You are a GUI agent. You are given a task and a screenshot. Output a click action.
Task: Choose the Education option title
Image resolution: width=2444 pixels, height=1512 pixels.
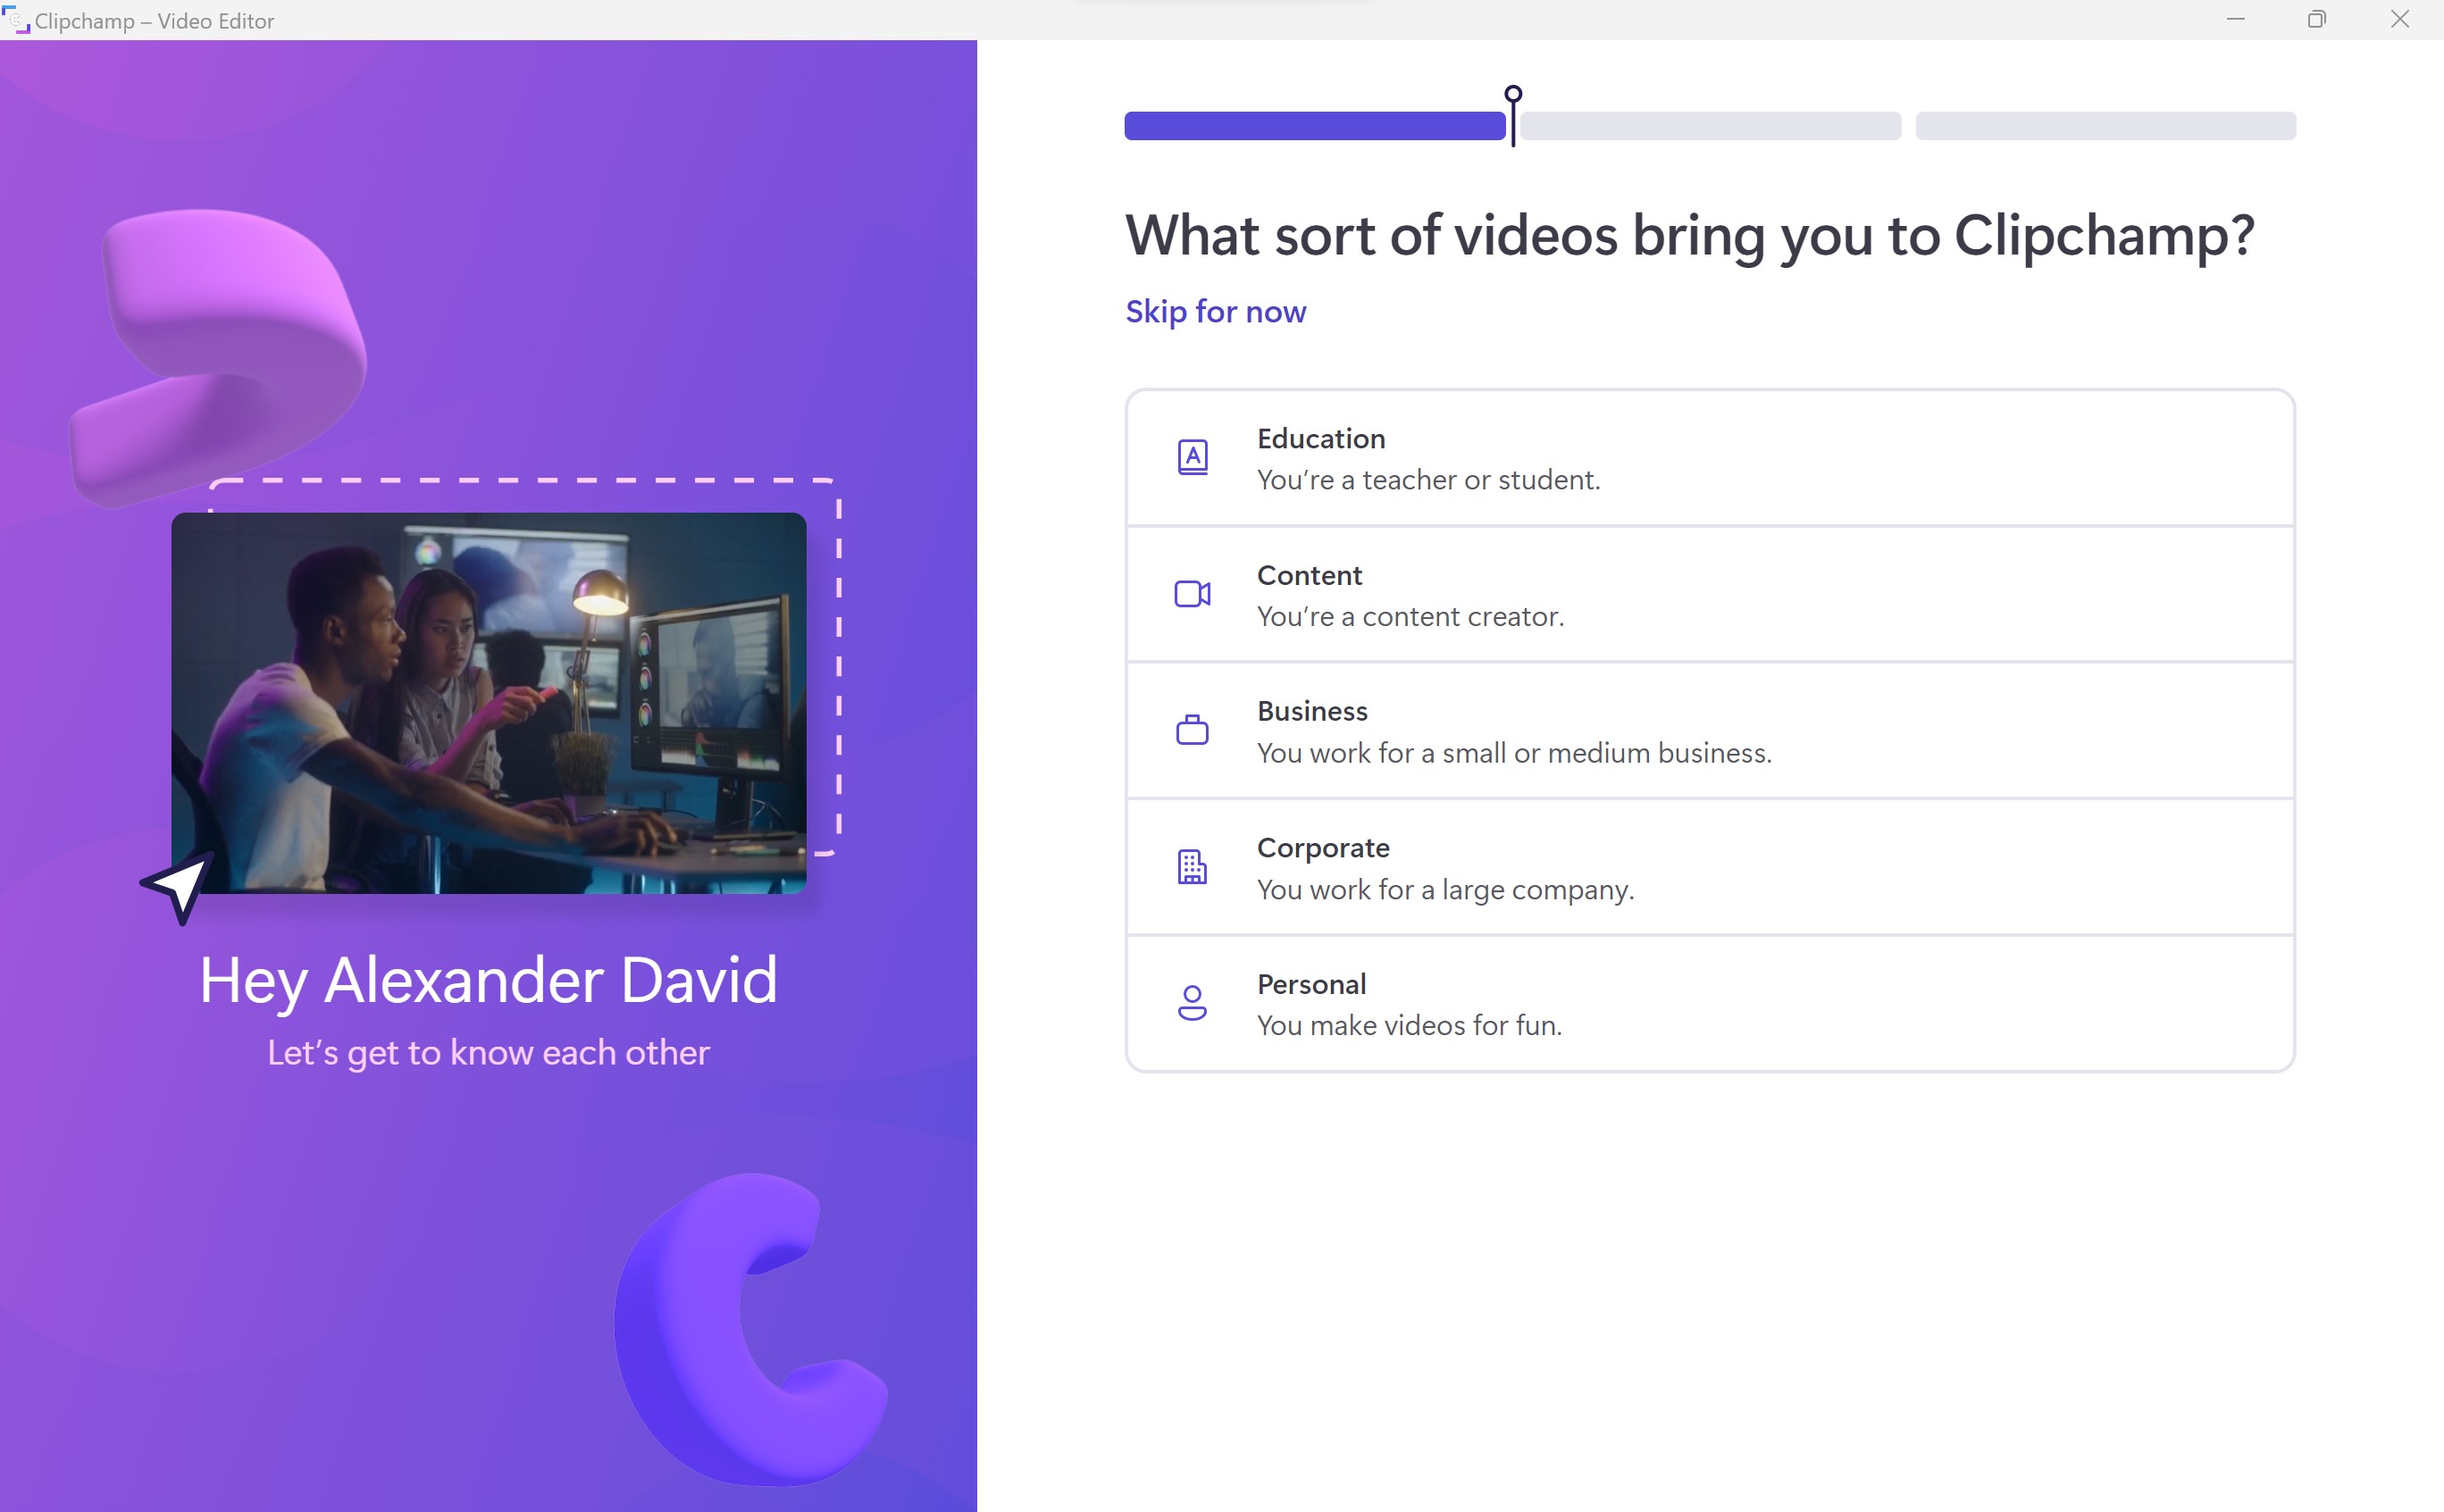[x=1321, y=439]
